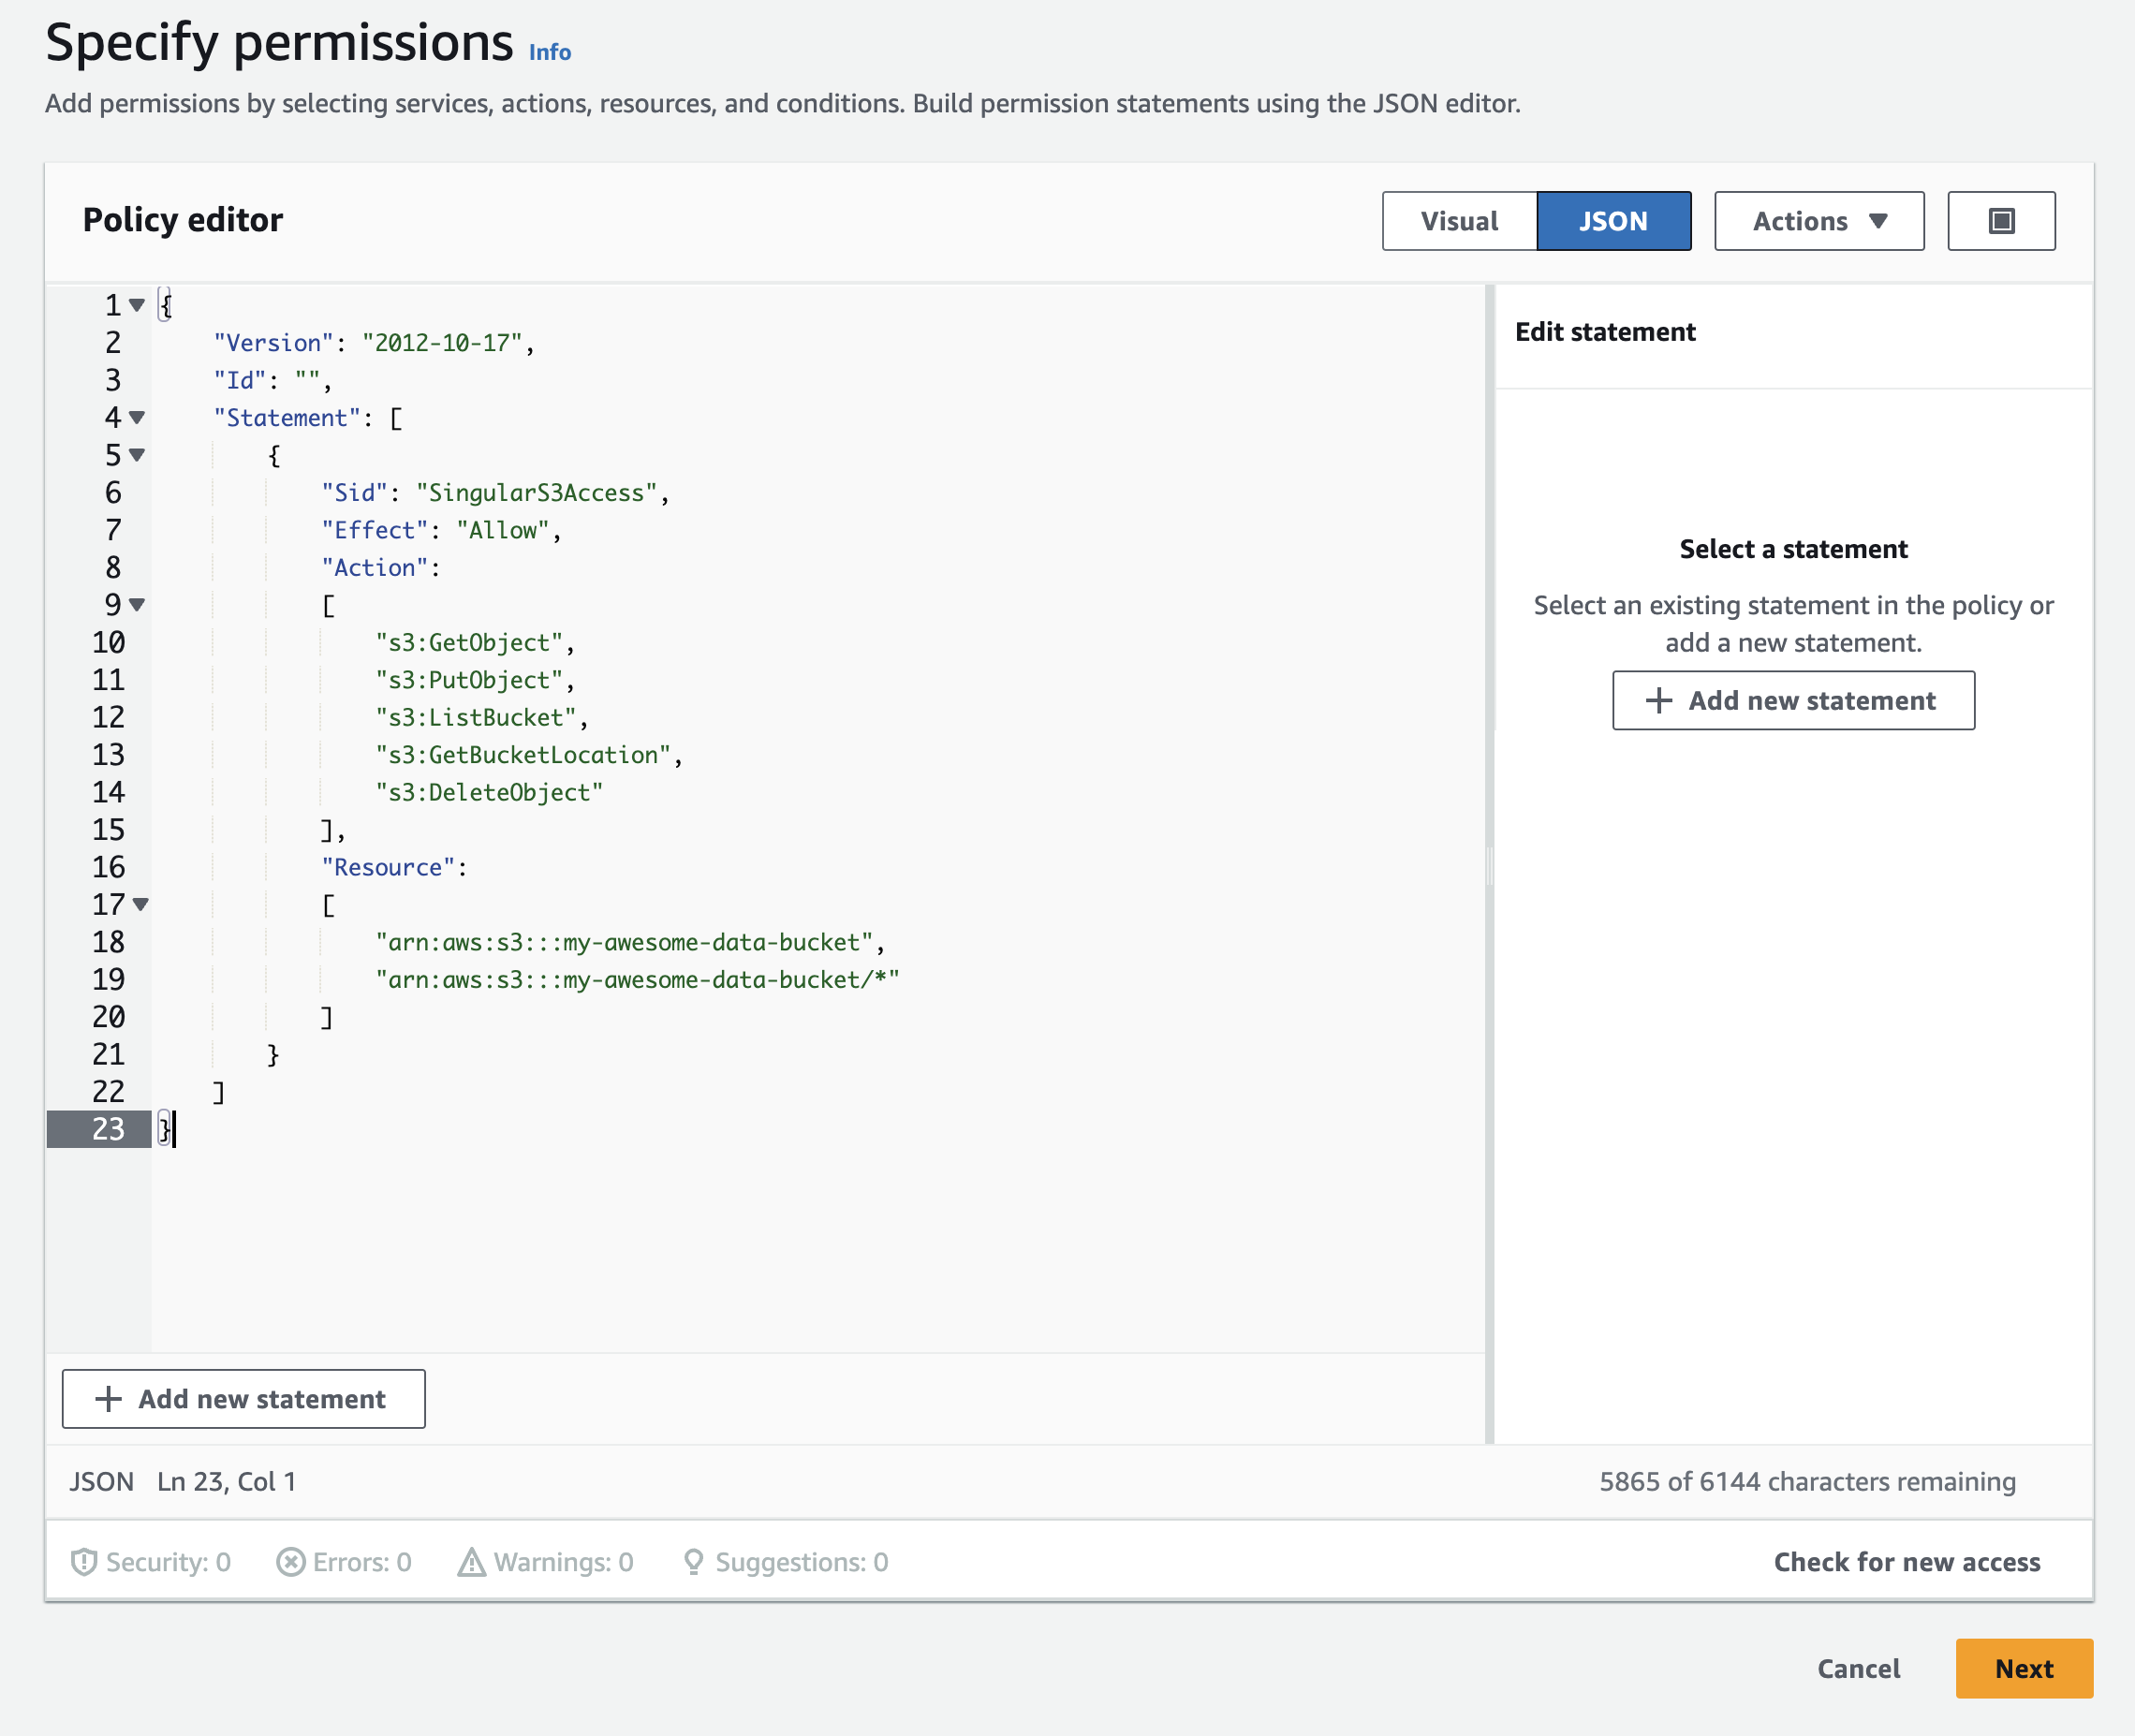Switch to the Visual editor tab
The height and width of the screenshot is (1736, 2135).
click(1459, 221)
